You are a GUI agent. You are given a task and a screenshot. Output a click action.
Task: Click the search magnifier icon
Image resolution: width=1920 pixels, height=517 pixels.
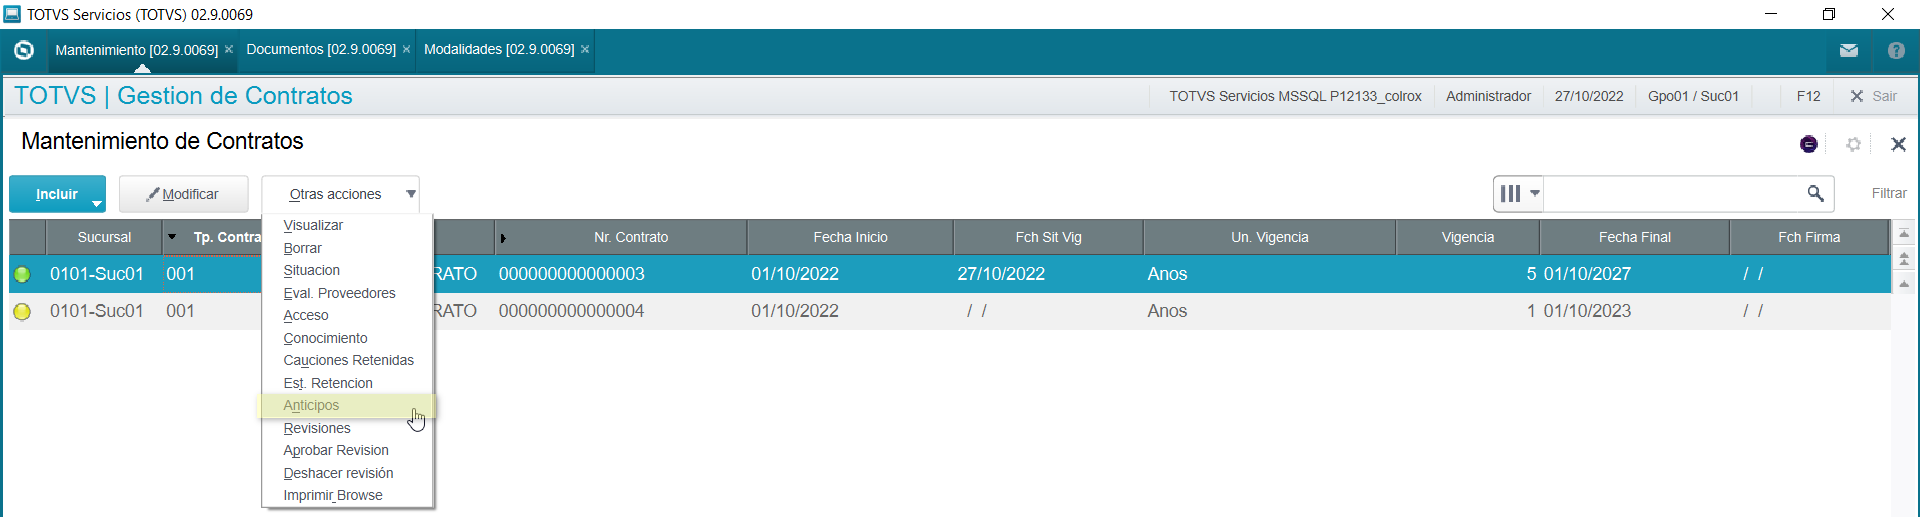pyautogui.click(x=1815, y=193)
